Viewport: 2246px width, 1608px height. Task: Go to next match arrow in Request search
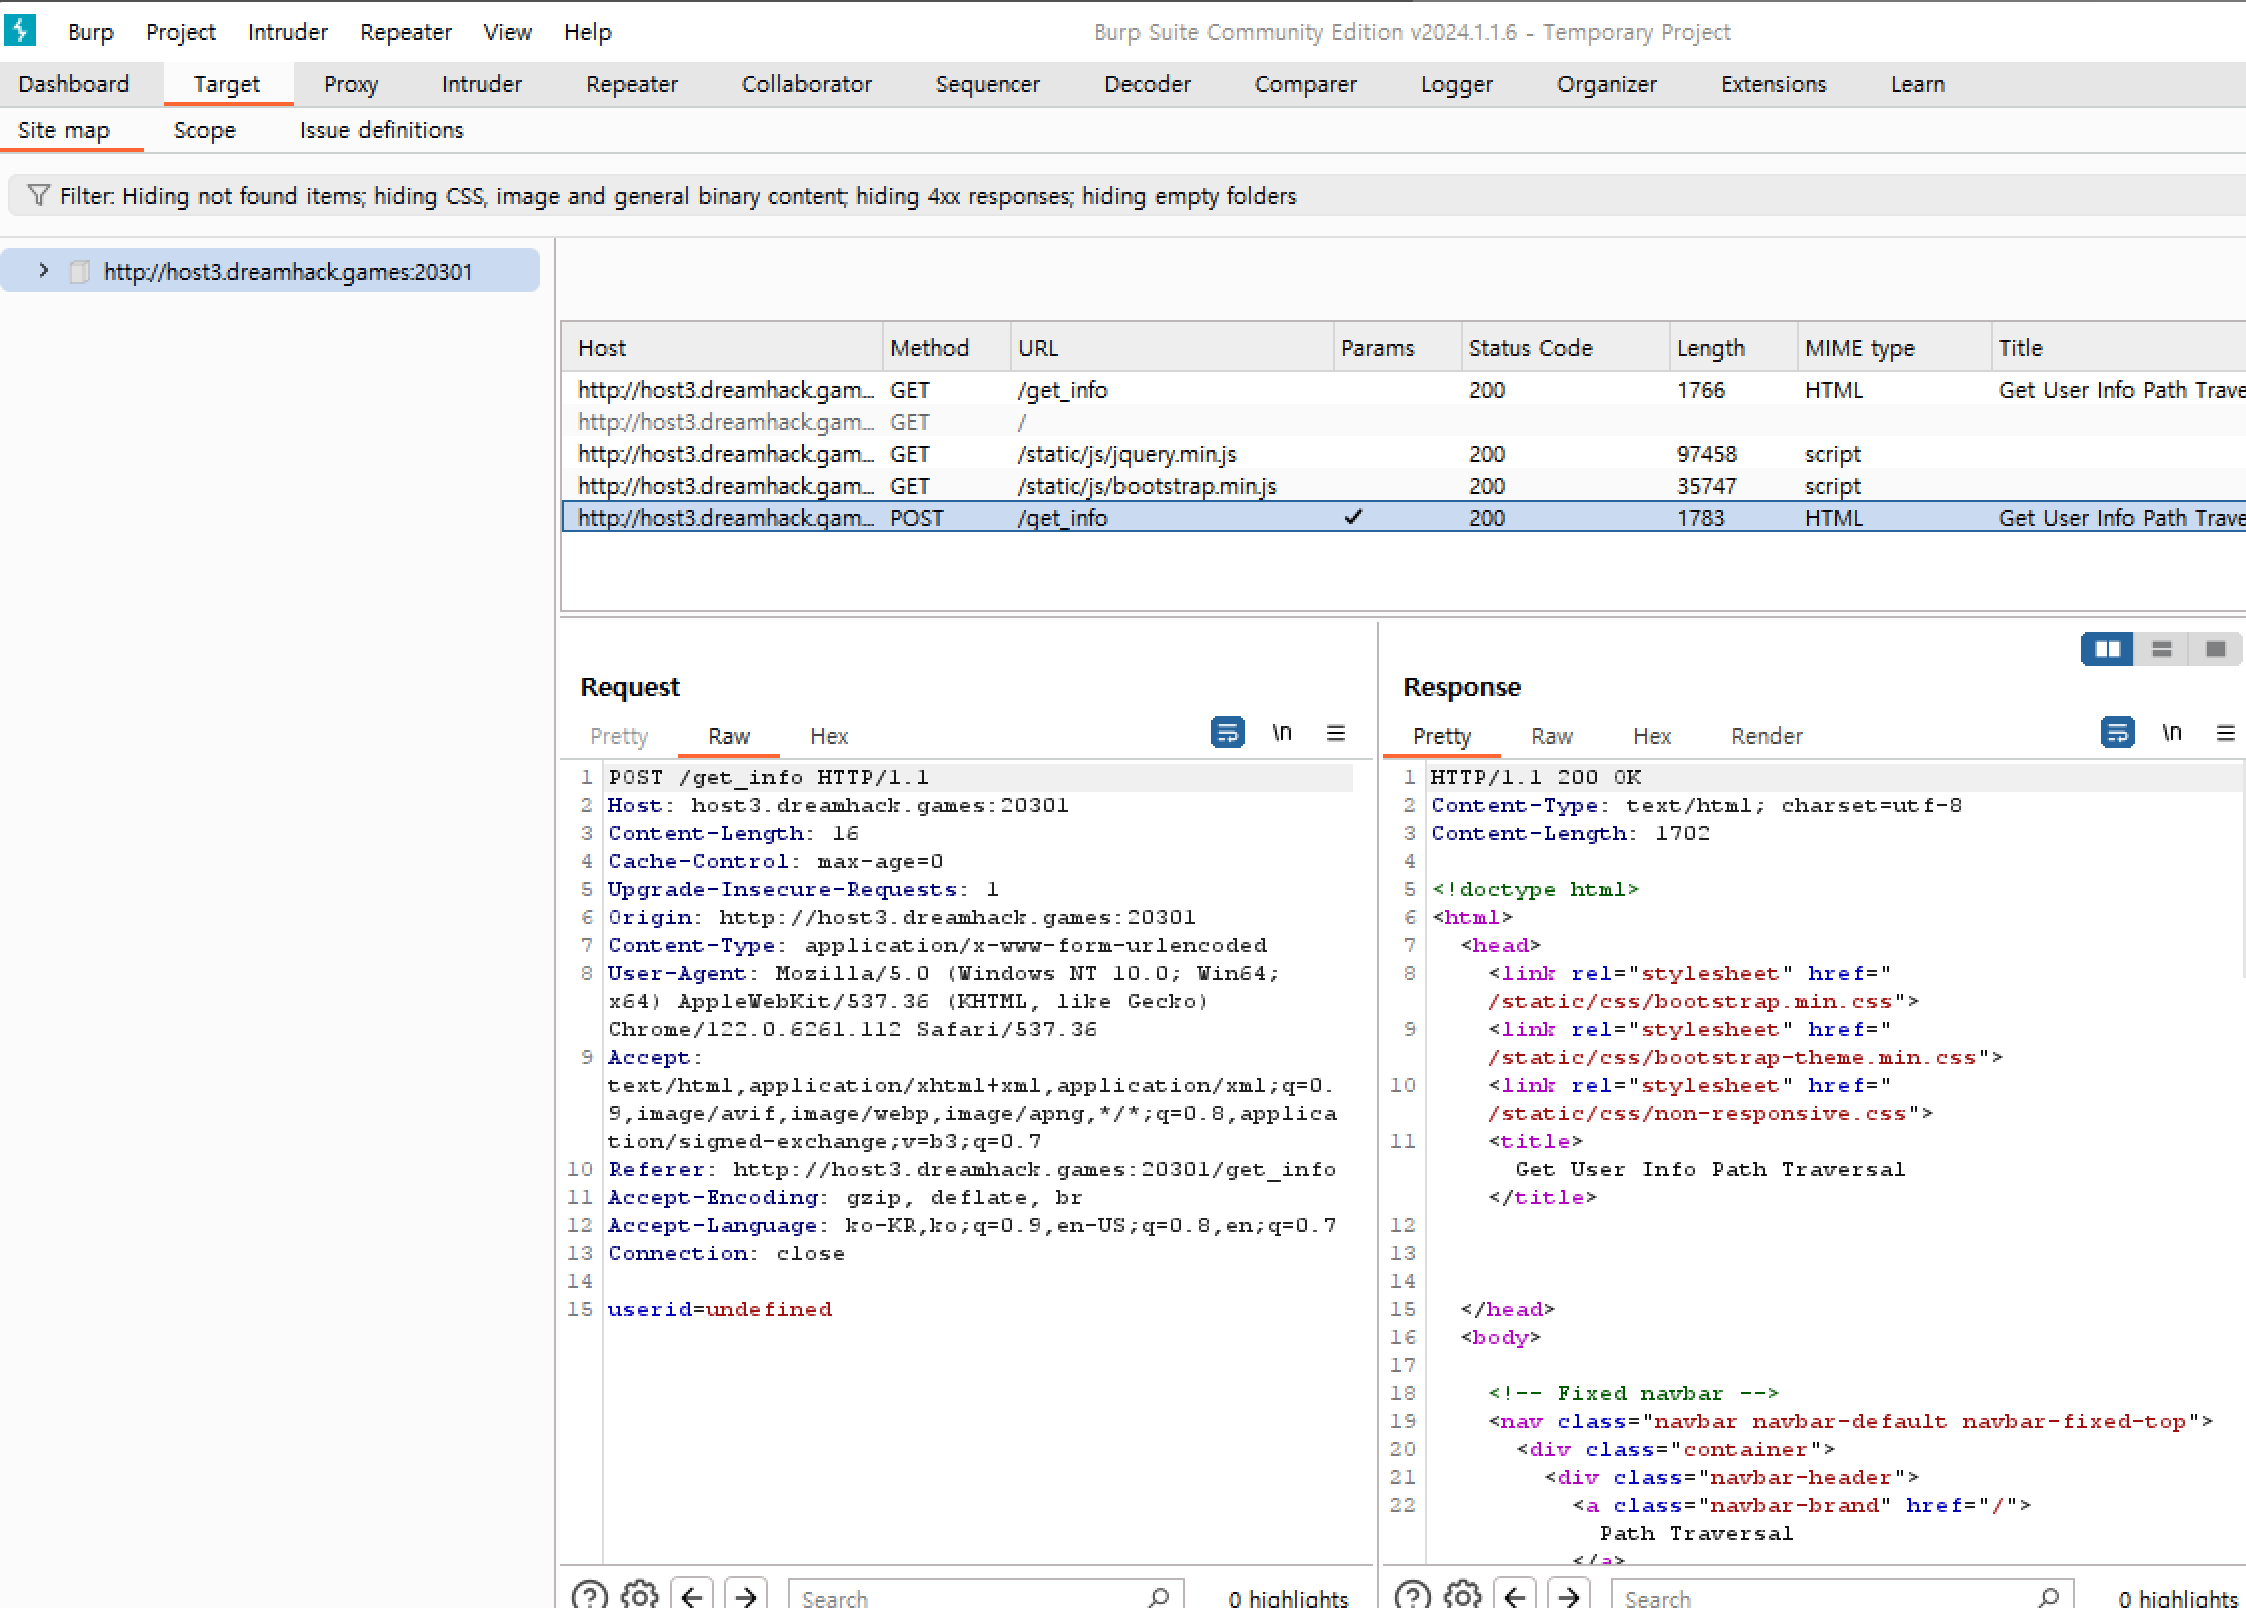coord(746,1594)
